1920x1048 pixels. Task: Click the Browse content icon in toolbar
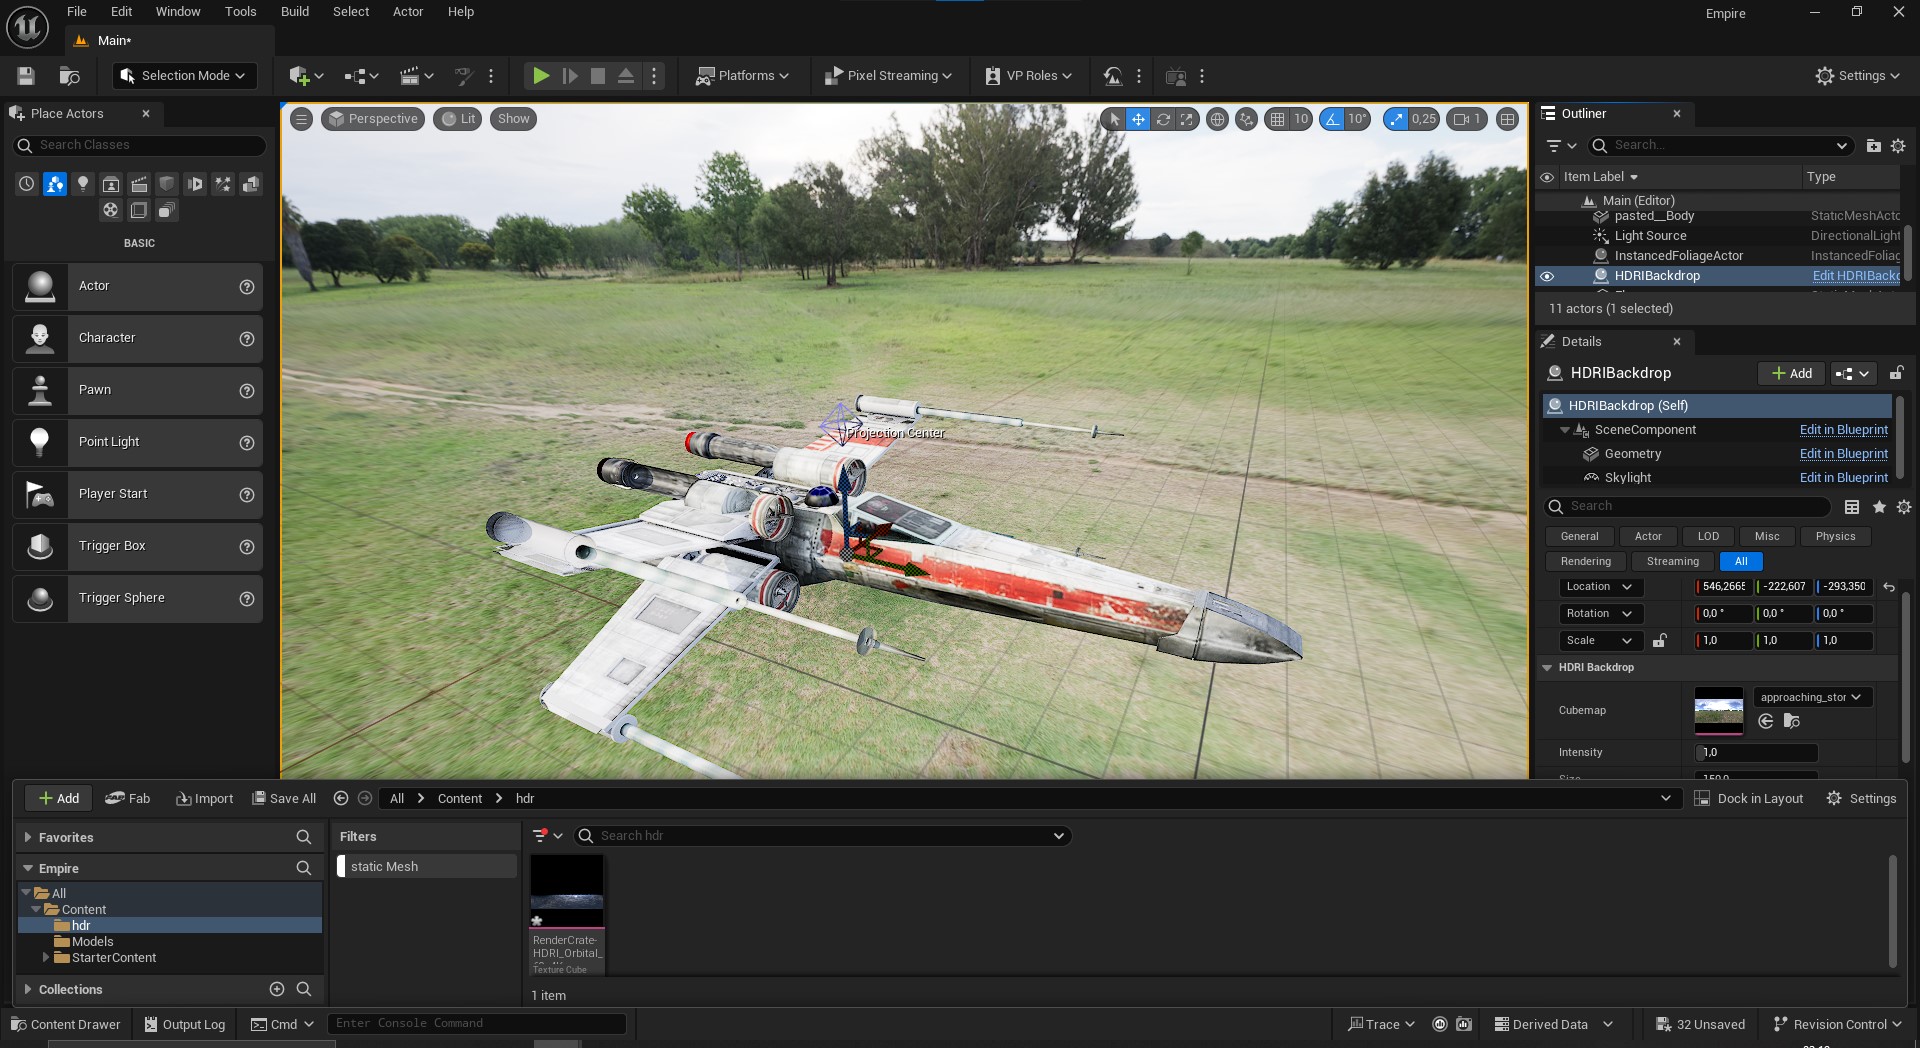[x=69, y=76]
